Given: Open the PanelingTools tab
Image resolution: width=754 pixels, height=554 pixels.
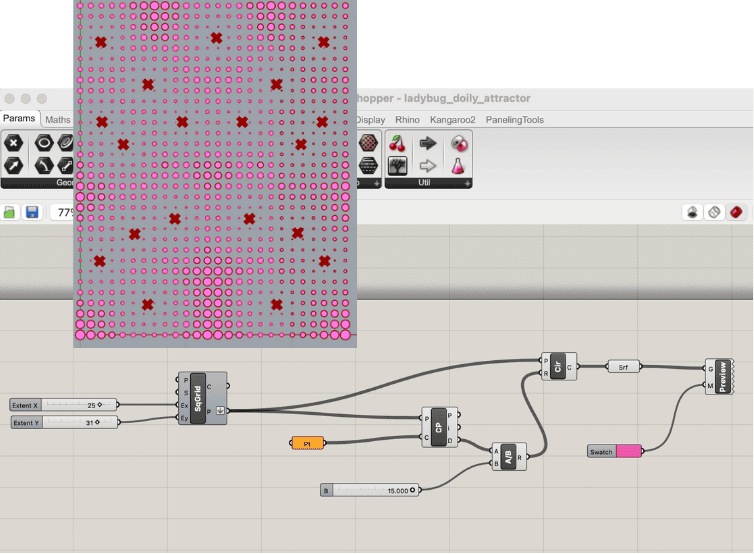Looking at the screenshot, I should coord(514,120).
